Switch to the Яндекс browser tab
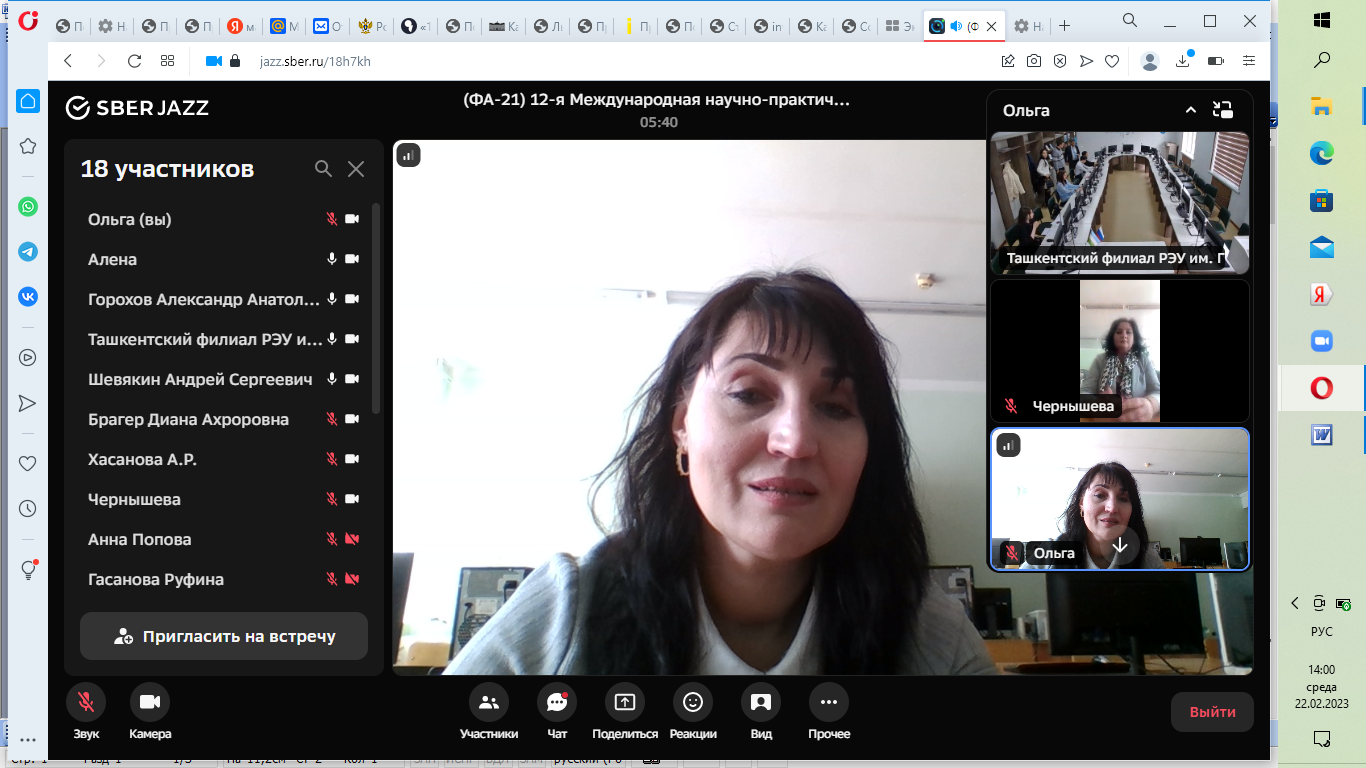This screenshot has height=768, width=1366. coord(240,26)
